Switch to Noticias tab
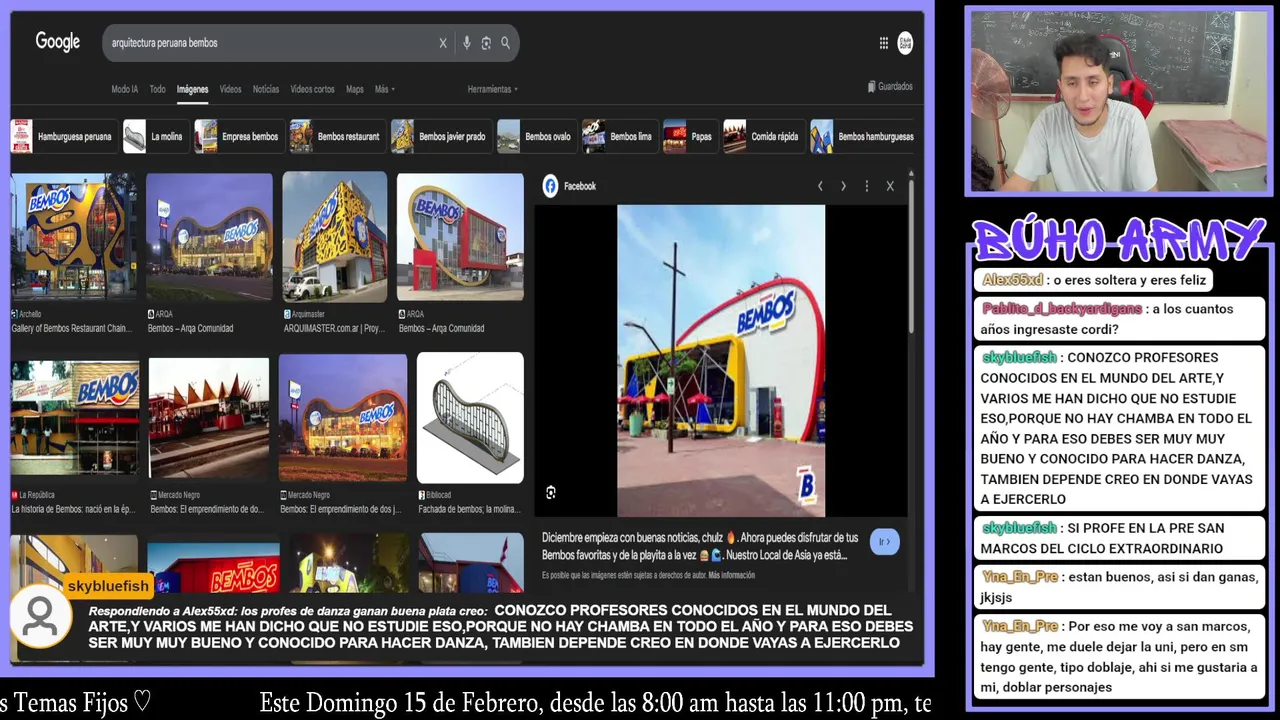The height and width of the screenshot is (720, 1280). (x=266, y=89)
